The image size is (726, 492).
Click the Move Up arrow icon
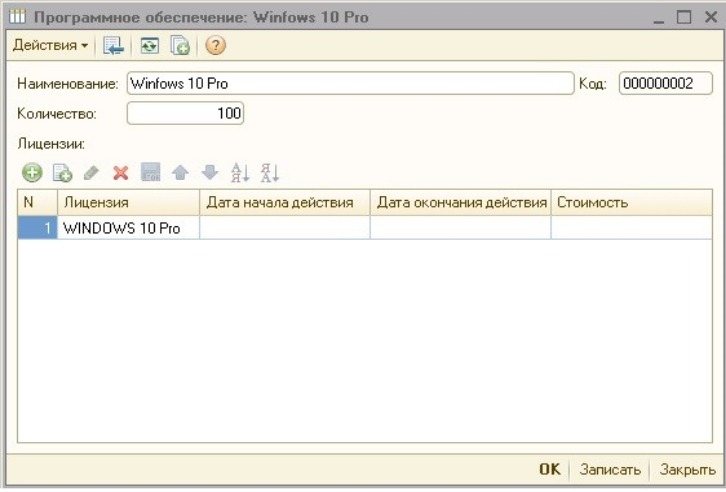180,173
